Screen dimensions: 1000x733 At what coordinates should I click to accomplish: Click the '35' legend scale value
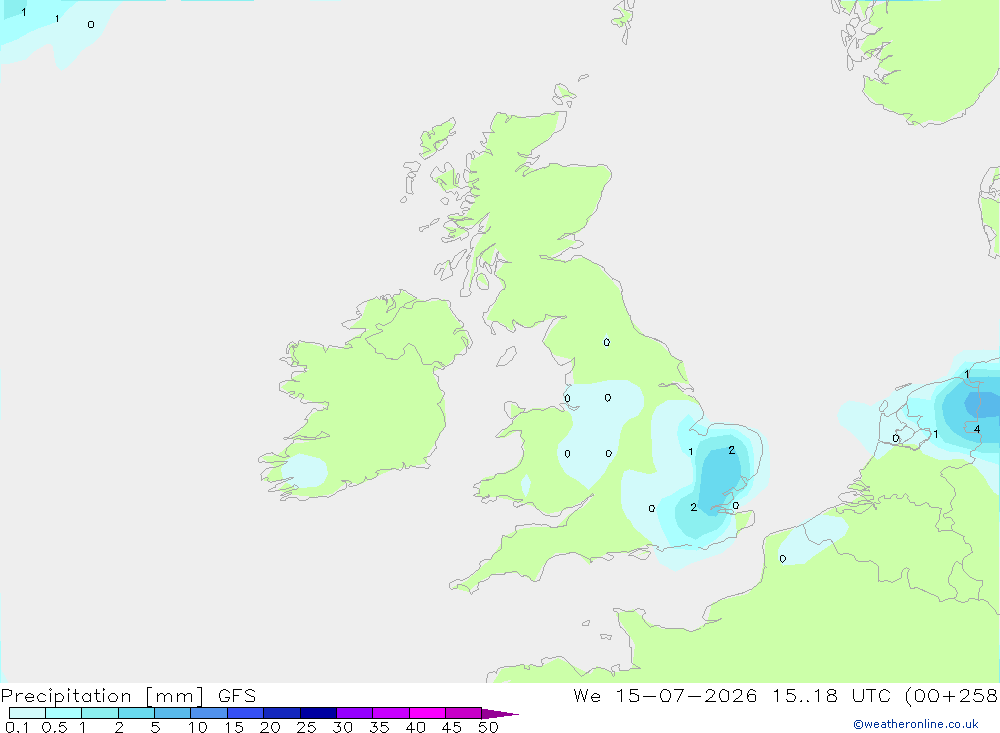click(379, 727)
